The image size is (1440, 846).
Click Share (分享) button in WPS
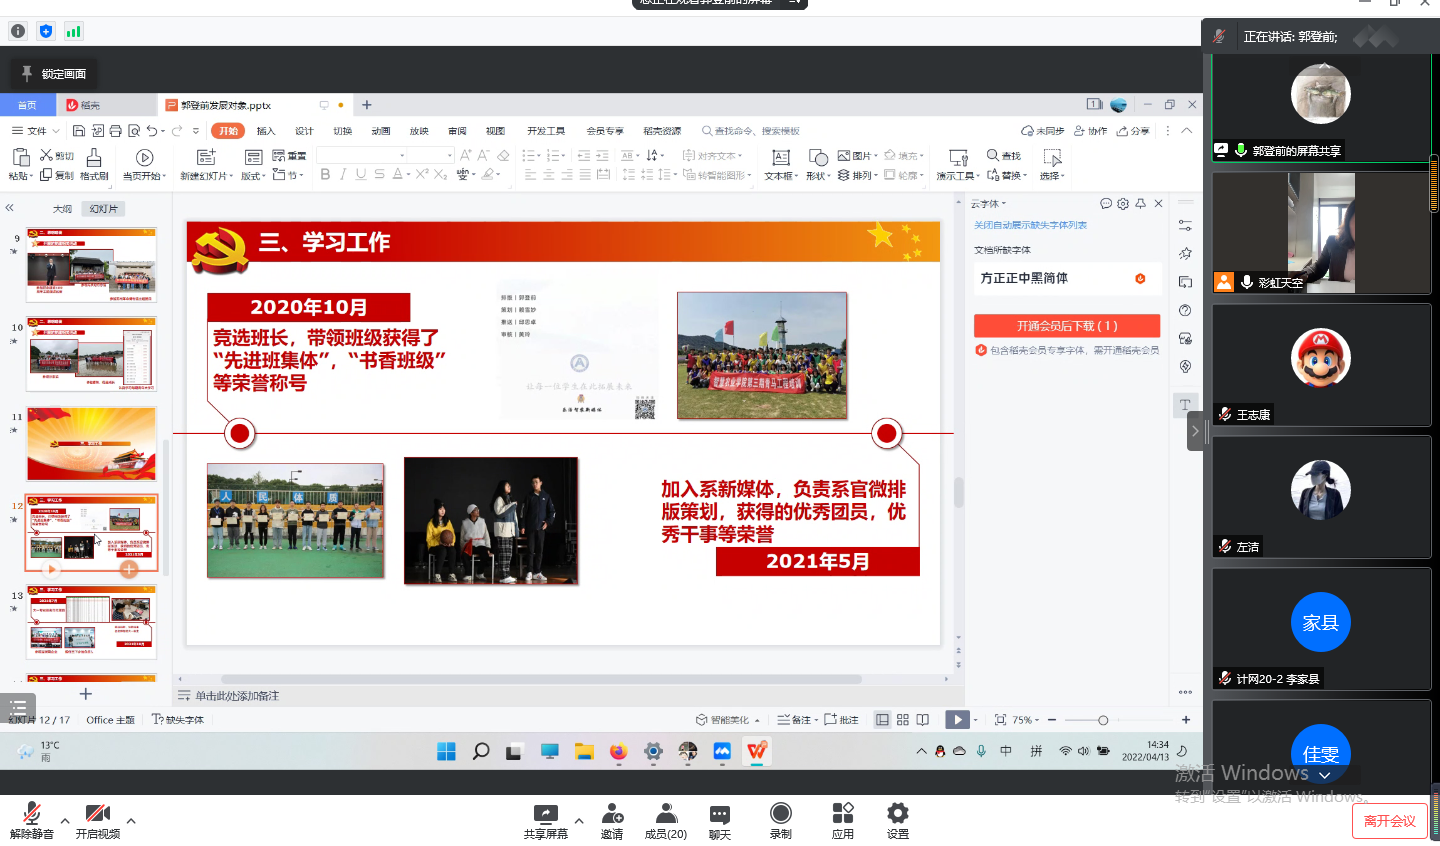1133,131
